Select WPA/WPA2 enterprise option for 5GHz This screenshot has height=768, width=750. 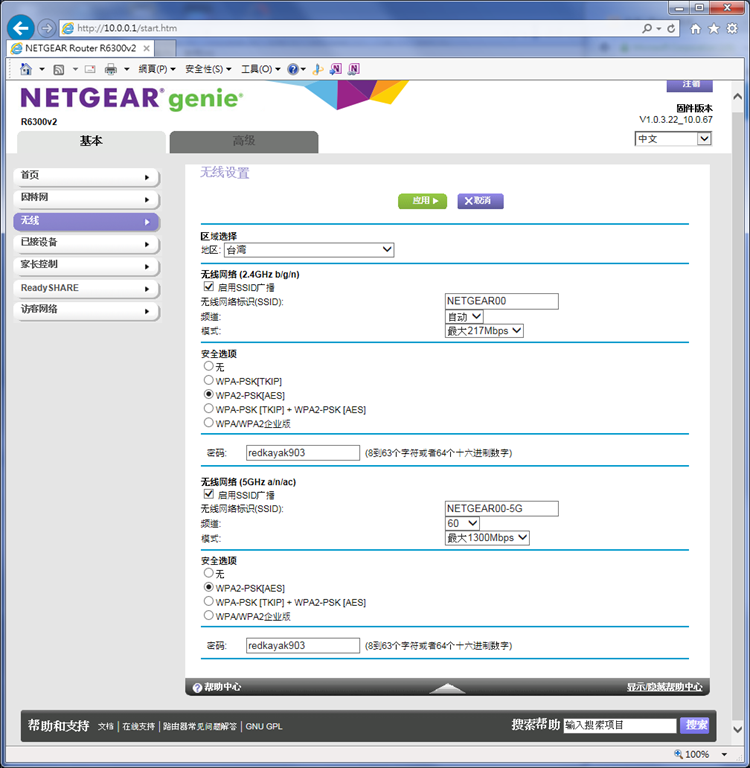coord(209,615)
